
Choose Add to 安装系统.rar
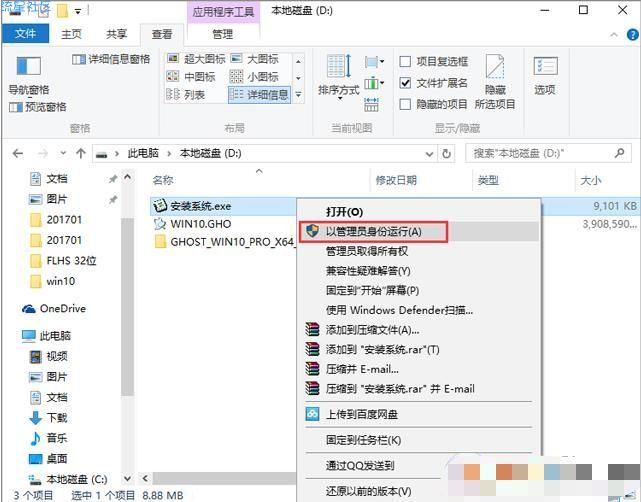[382, 350]
